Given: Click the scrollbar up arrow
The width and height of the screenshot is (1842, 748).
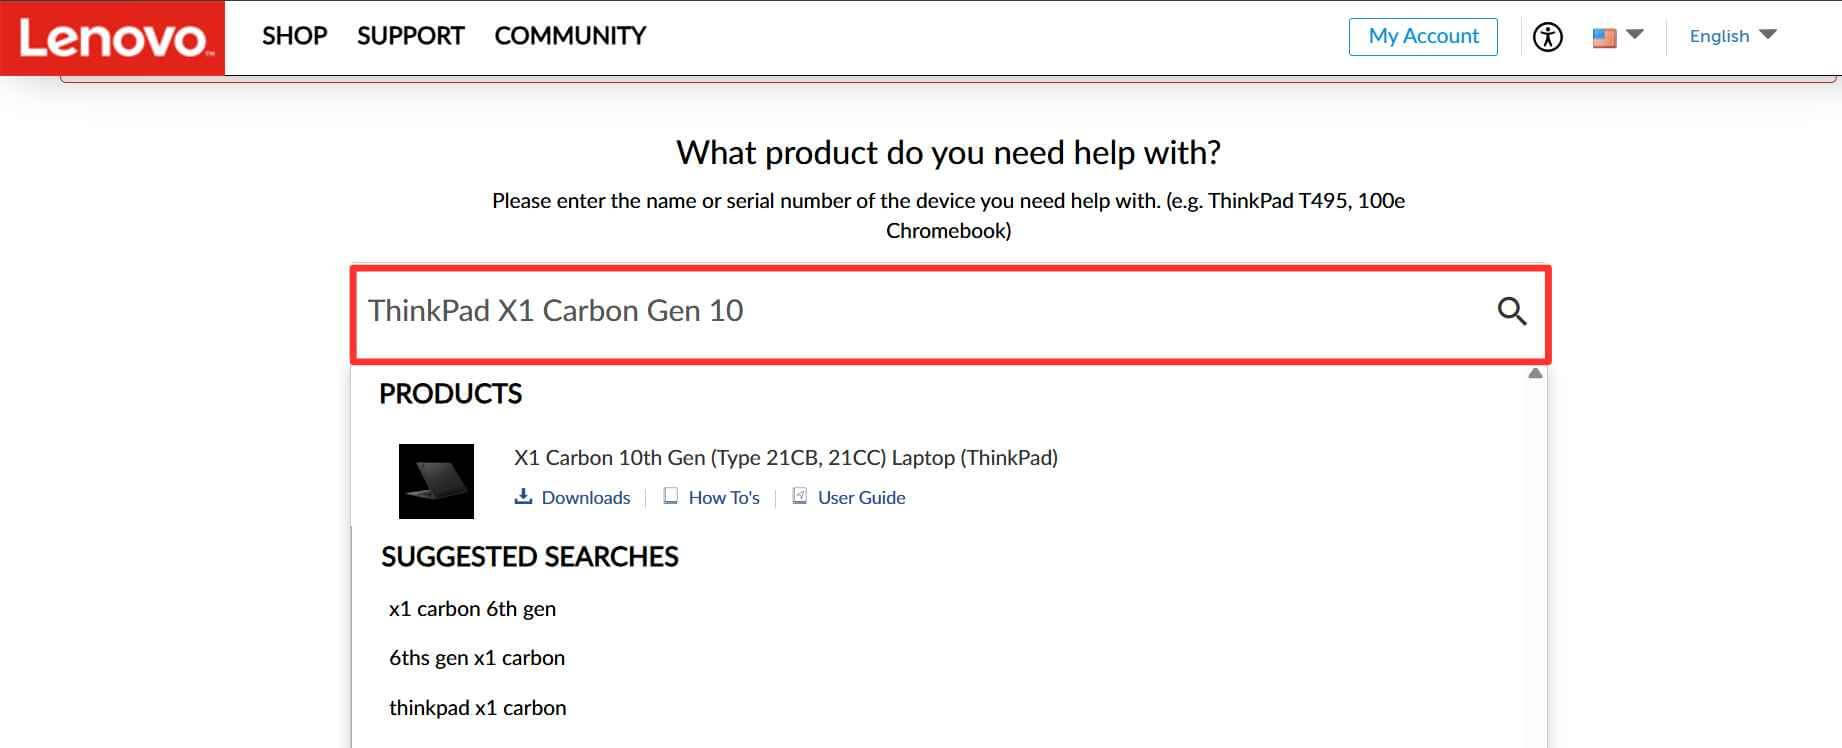Looking at the screenshot, I should 1534,372.
